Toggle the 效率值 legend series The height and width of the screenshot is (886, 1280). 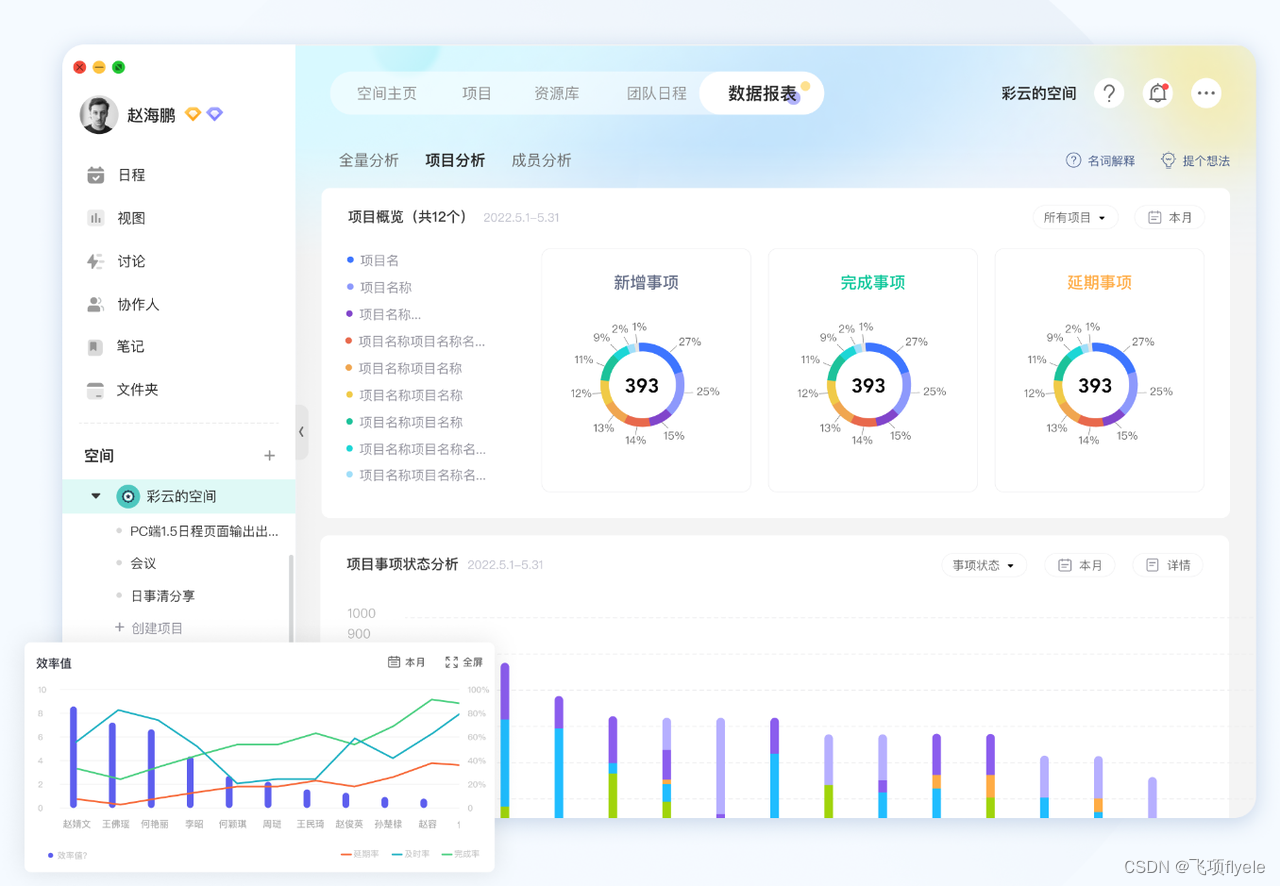pos(67,855)
